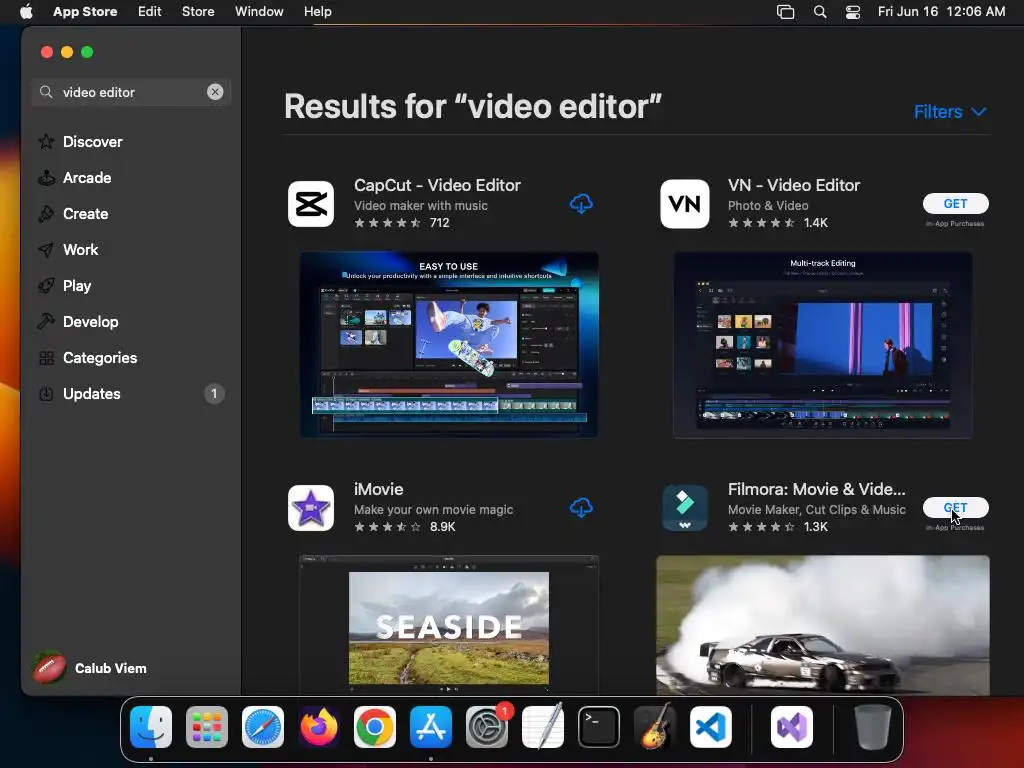Screen dimensions: 1024x768
Task: Open the iMovie title link
Action: click(x=378, y=489)
